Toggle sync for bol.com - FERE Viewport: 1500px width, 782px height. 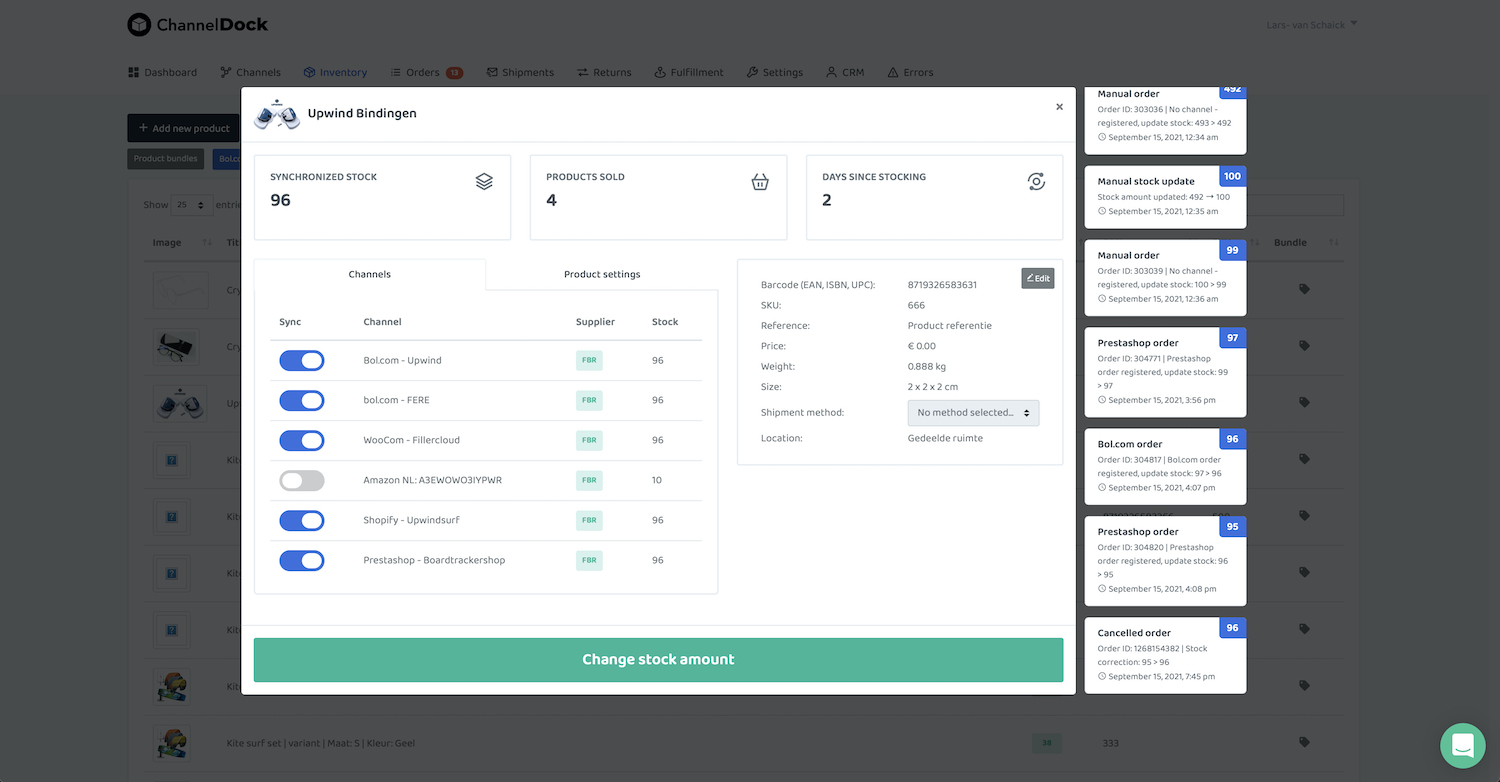[x=302, y=401]
